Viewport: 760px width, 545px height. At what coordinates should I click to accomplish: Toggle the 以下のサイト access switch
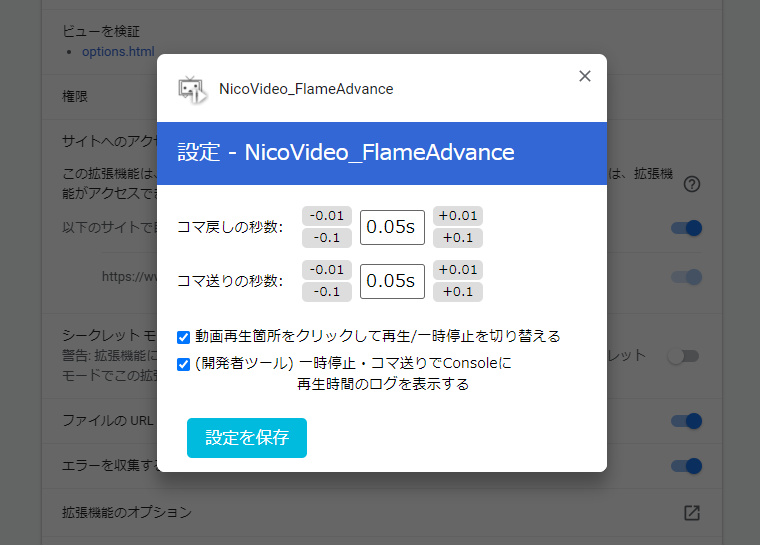[x=686, y=228]
